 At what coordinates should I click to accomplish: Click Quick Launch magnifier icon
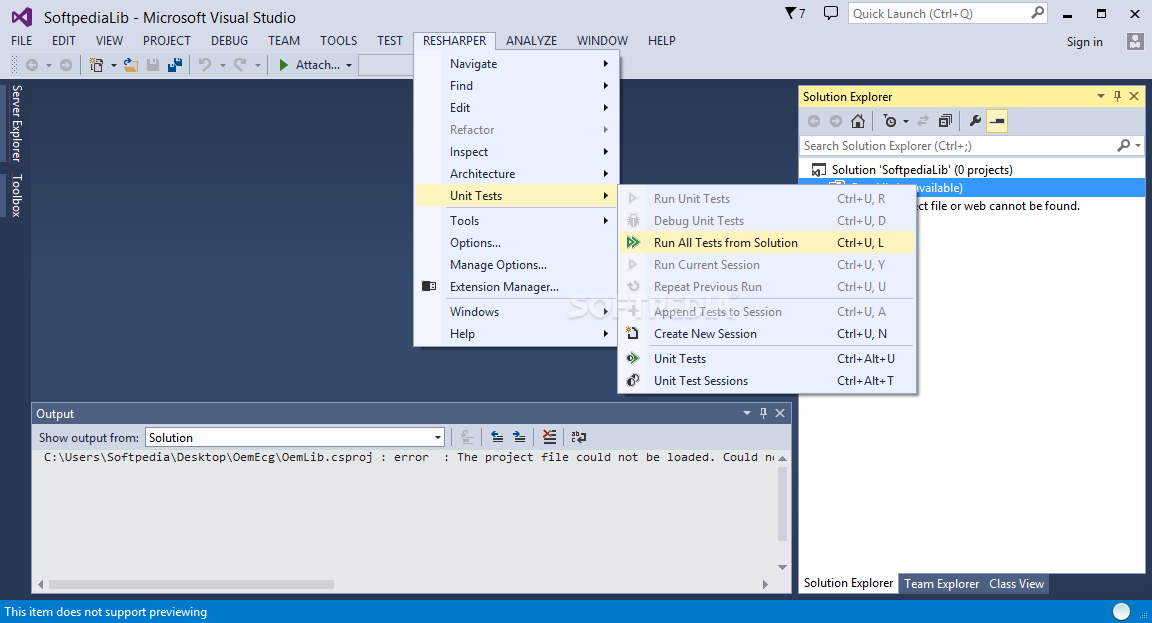1037,12
